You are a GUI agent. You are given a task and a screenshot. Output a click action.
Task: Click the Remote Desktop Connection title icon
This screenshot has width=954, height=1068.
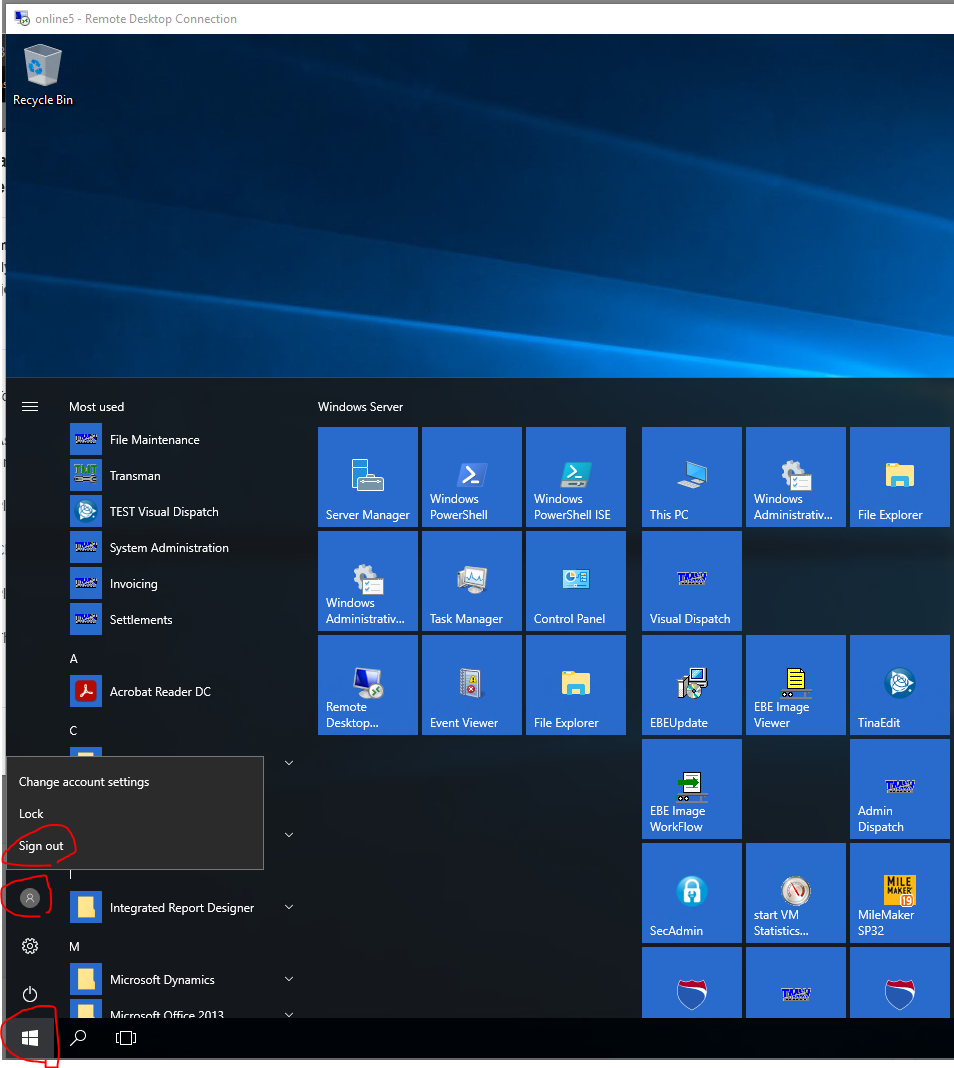point(22,18)
